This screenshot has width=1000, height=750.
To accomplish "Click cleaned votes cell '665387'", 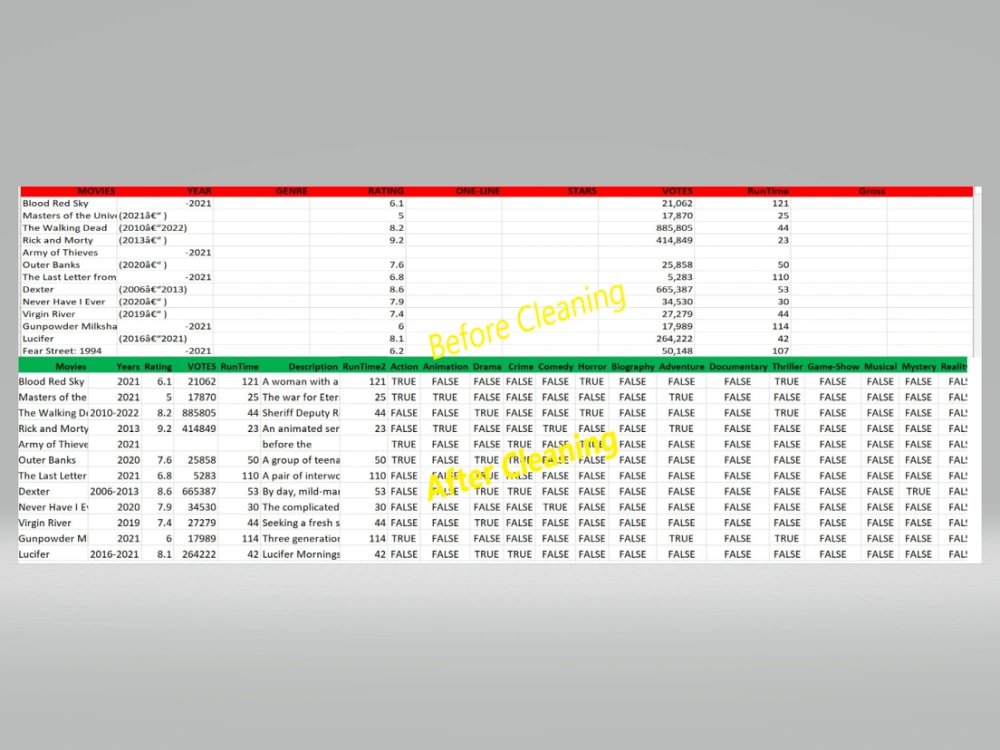I will tap(199, 491).
